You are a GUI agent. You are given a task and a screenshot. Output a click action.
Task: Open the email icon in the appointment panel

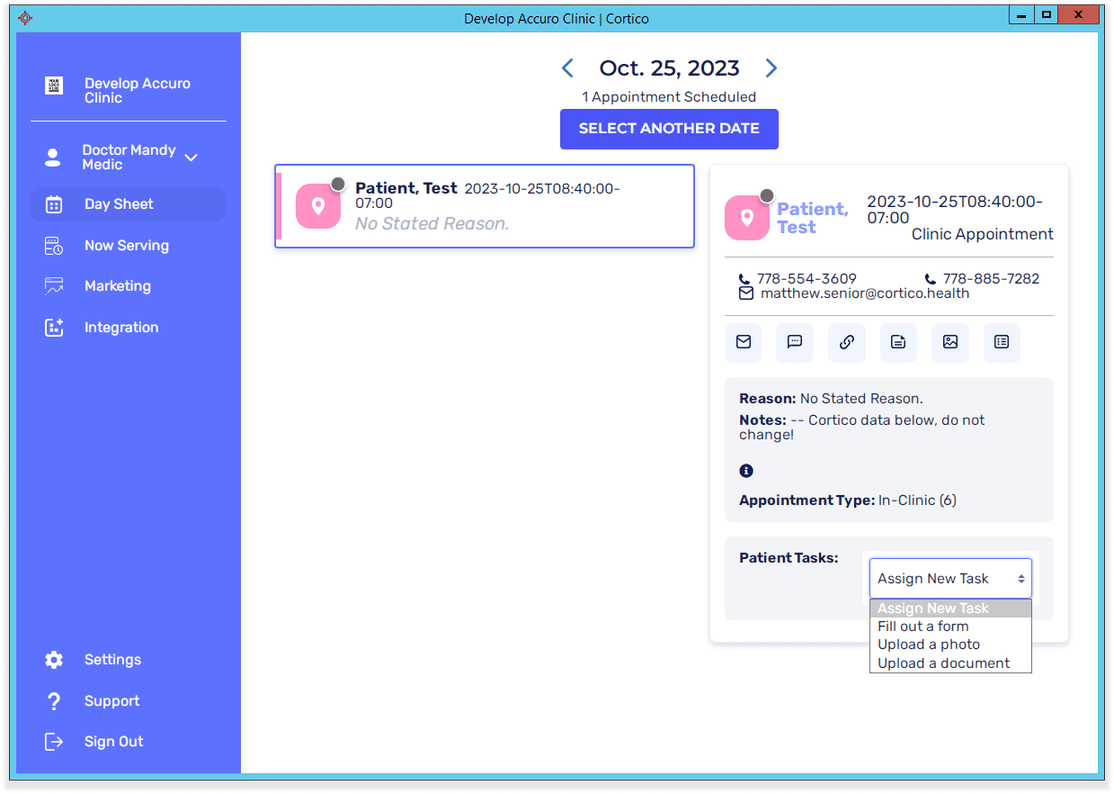click(x=743, y=342)
